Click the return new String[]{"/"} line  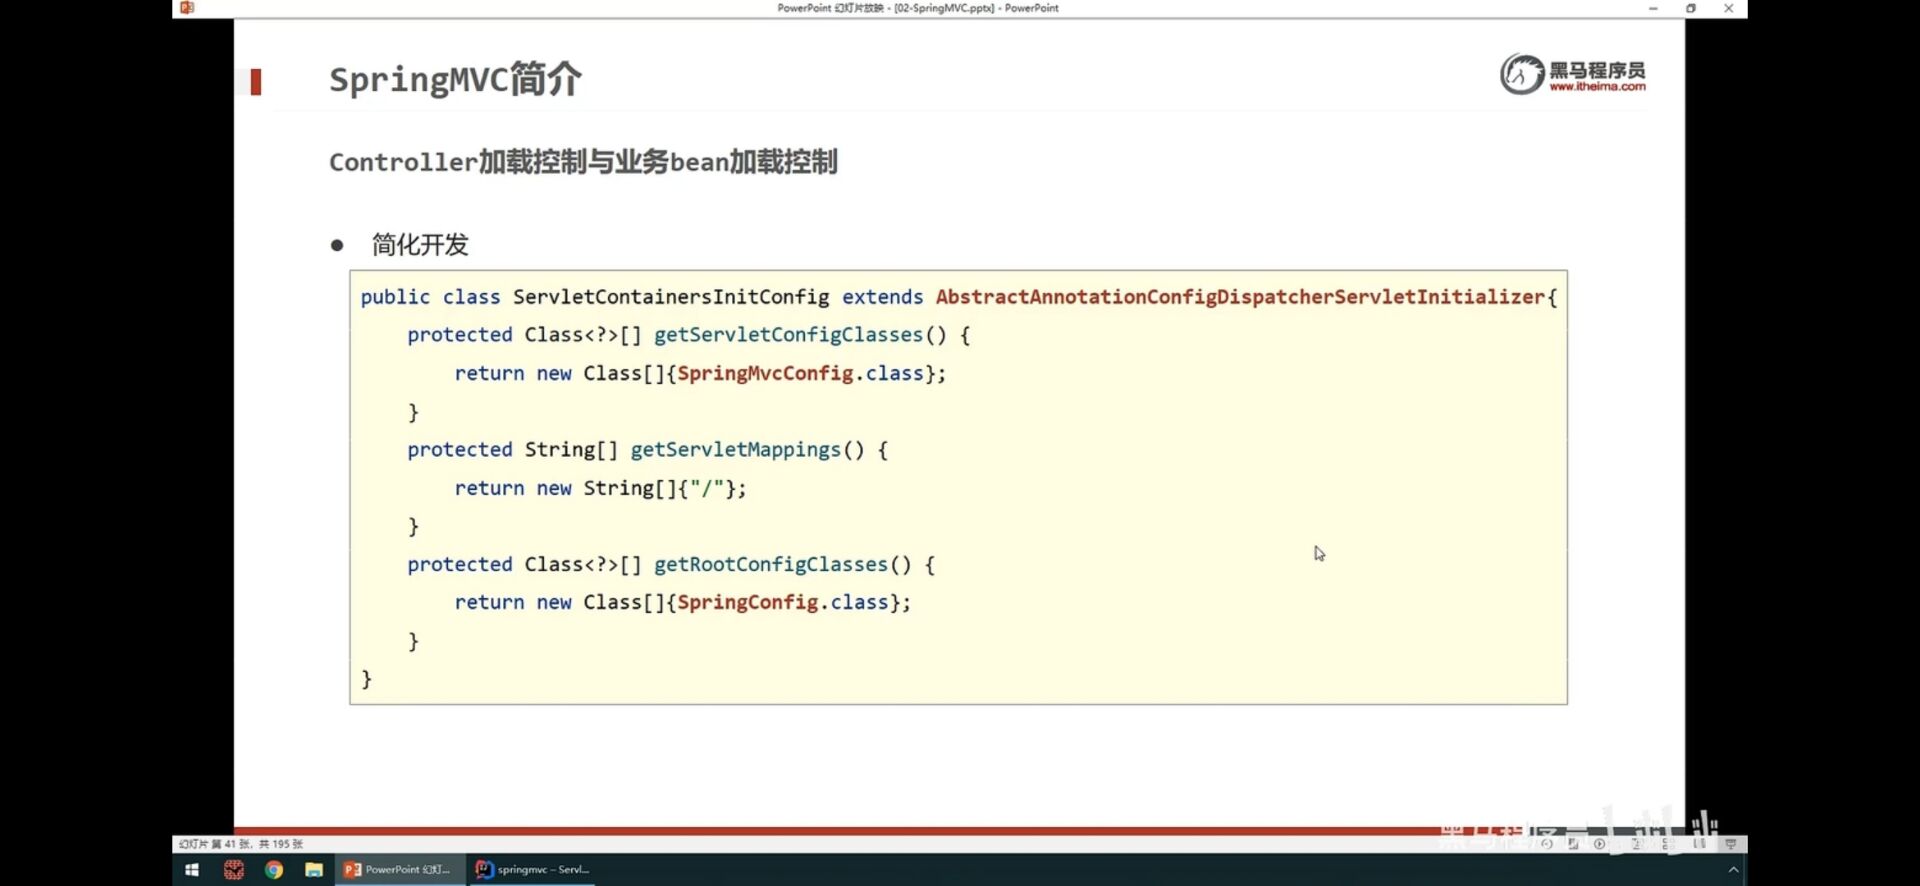[x=600, y=488]
